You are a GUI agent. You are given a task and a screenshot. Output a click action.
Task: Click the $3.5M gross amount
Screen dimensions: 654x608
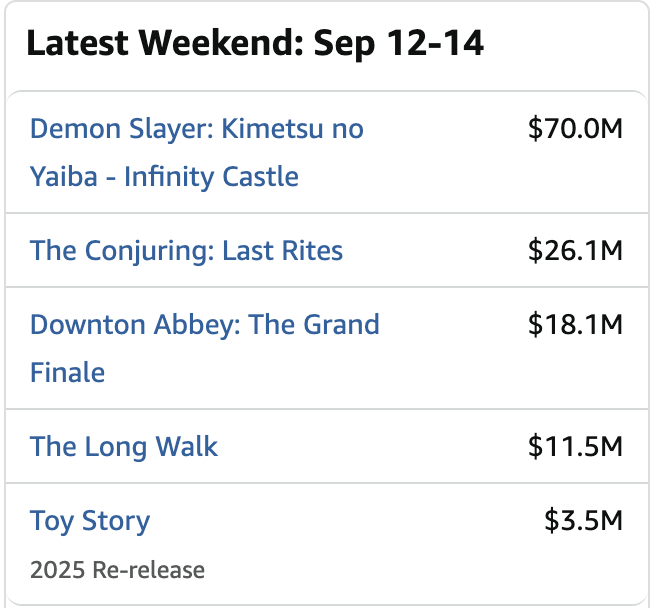(583, 521)
